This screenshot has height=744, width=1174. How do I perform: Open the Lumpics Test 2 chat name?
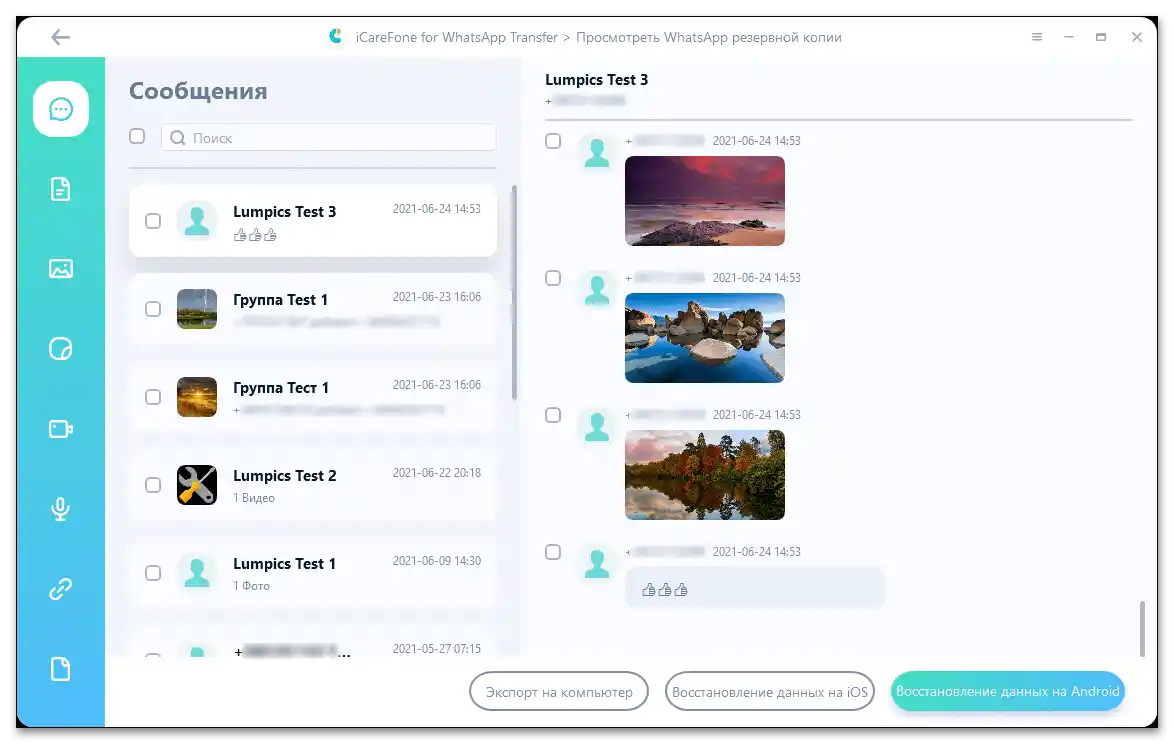point(285,476)
